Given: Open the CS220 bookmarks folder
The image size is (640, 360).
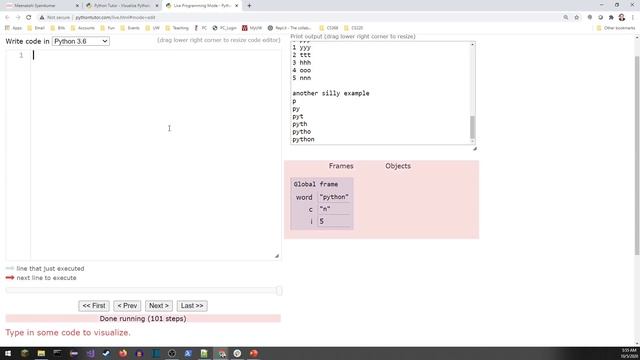Looking at the screenshot, I should (x=353, y=28).
